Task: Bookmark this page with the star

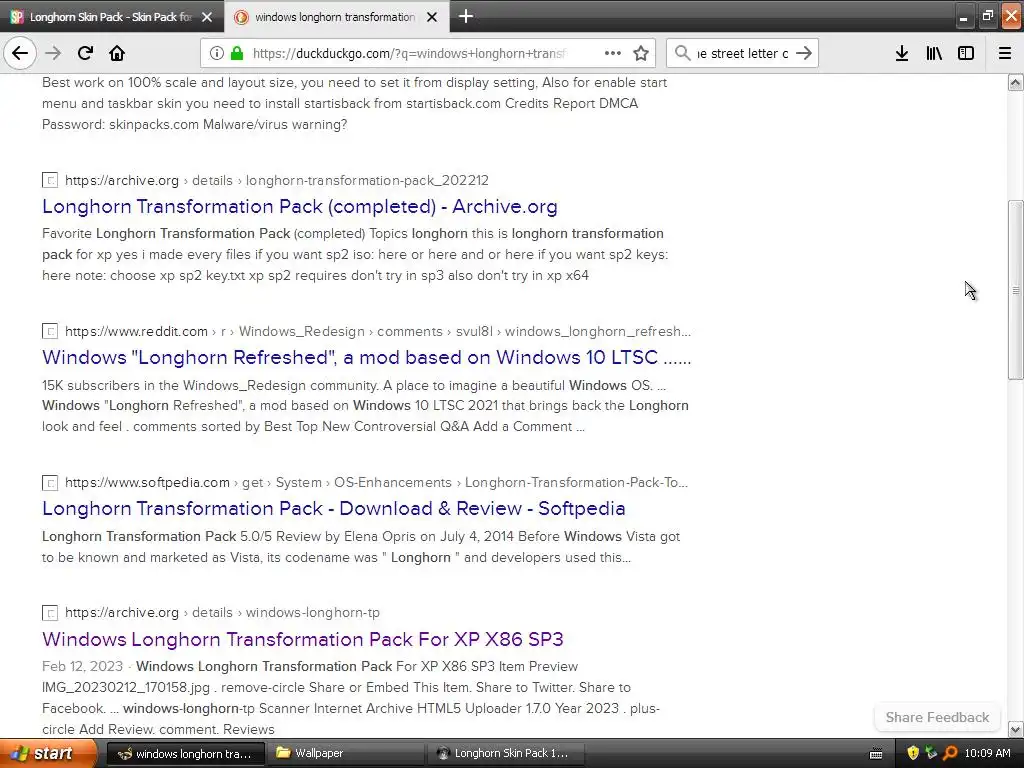Action: [641, 53]
